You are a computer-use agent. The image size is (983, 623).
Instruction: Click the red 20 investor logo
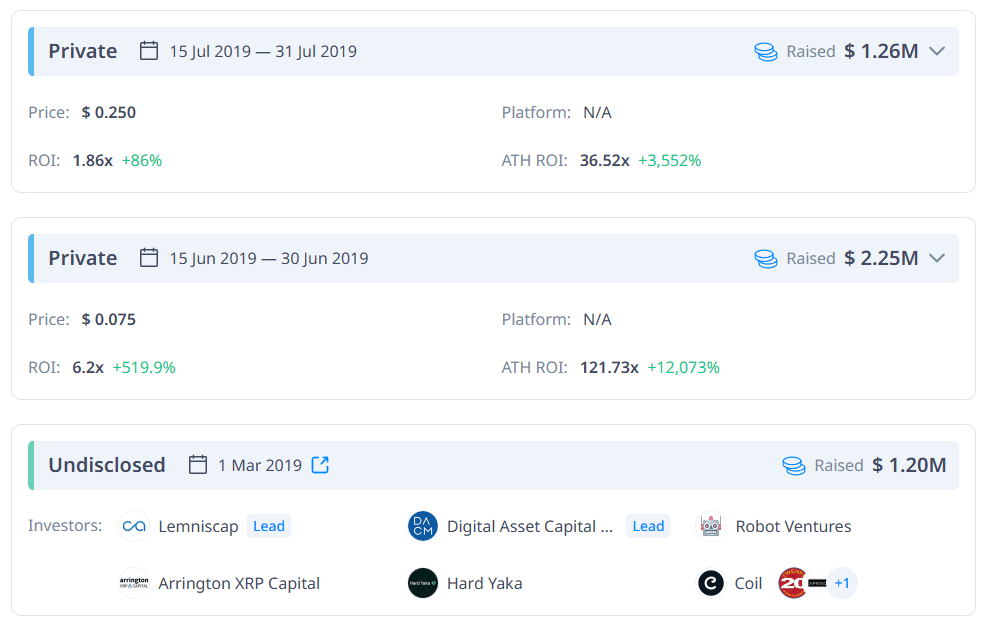(793, 583)
